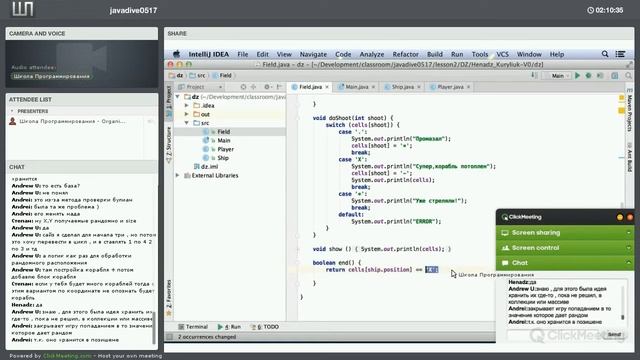Click the Make project build arrow icon
Screen dimensions: 640x360
click(x=533, y=76)
